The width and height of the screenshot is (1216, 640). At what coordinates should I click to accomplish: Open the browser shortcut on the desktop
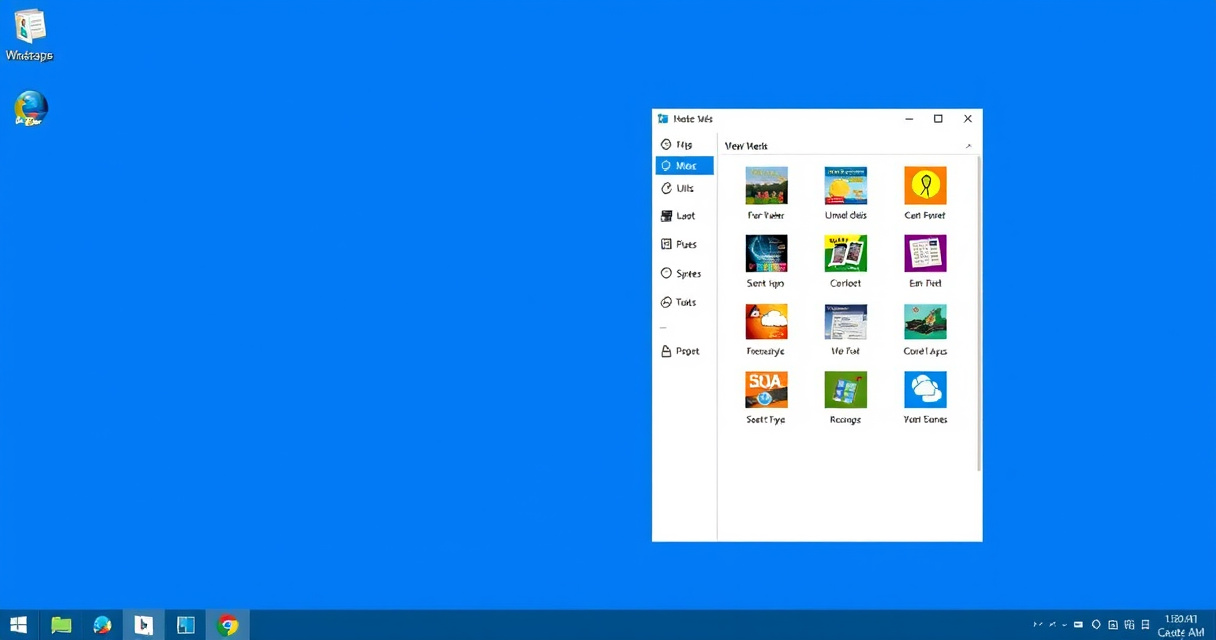point(31,108)
